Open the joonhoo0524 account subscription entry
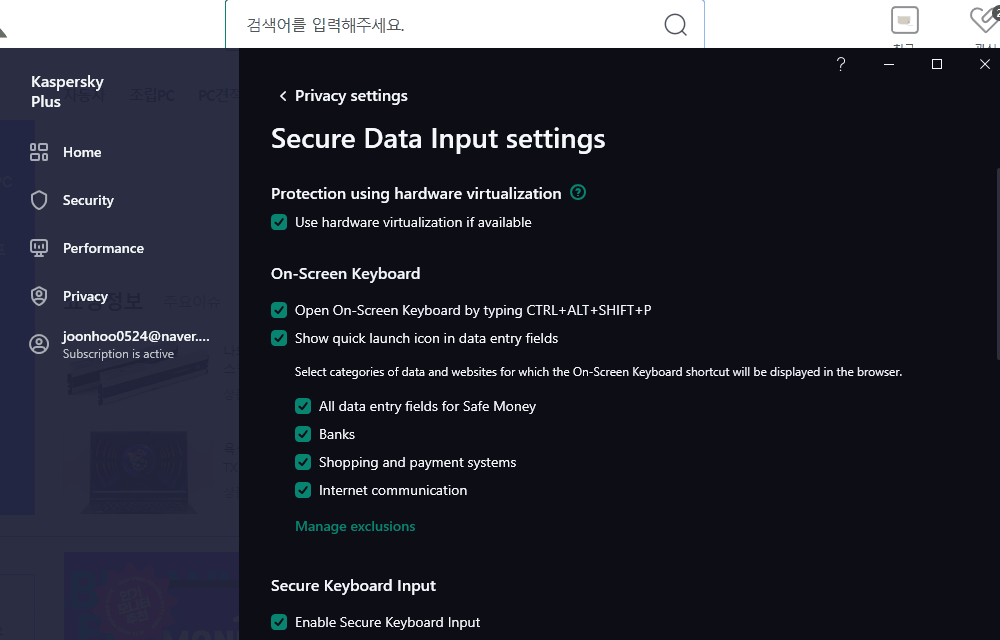 tap(136, 344)
